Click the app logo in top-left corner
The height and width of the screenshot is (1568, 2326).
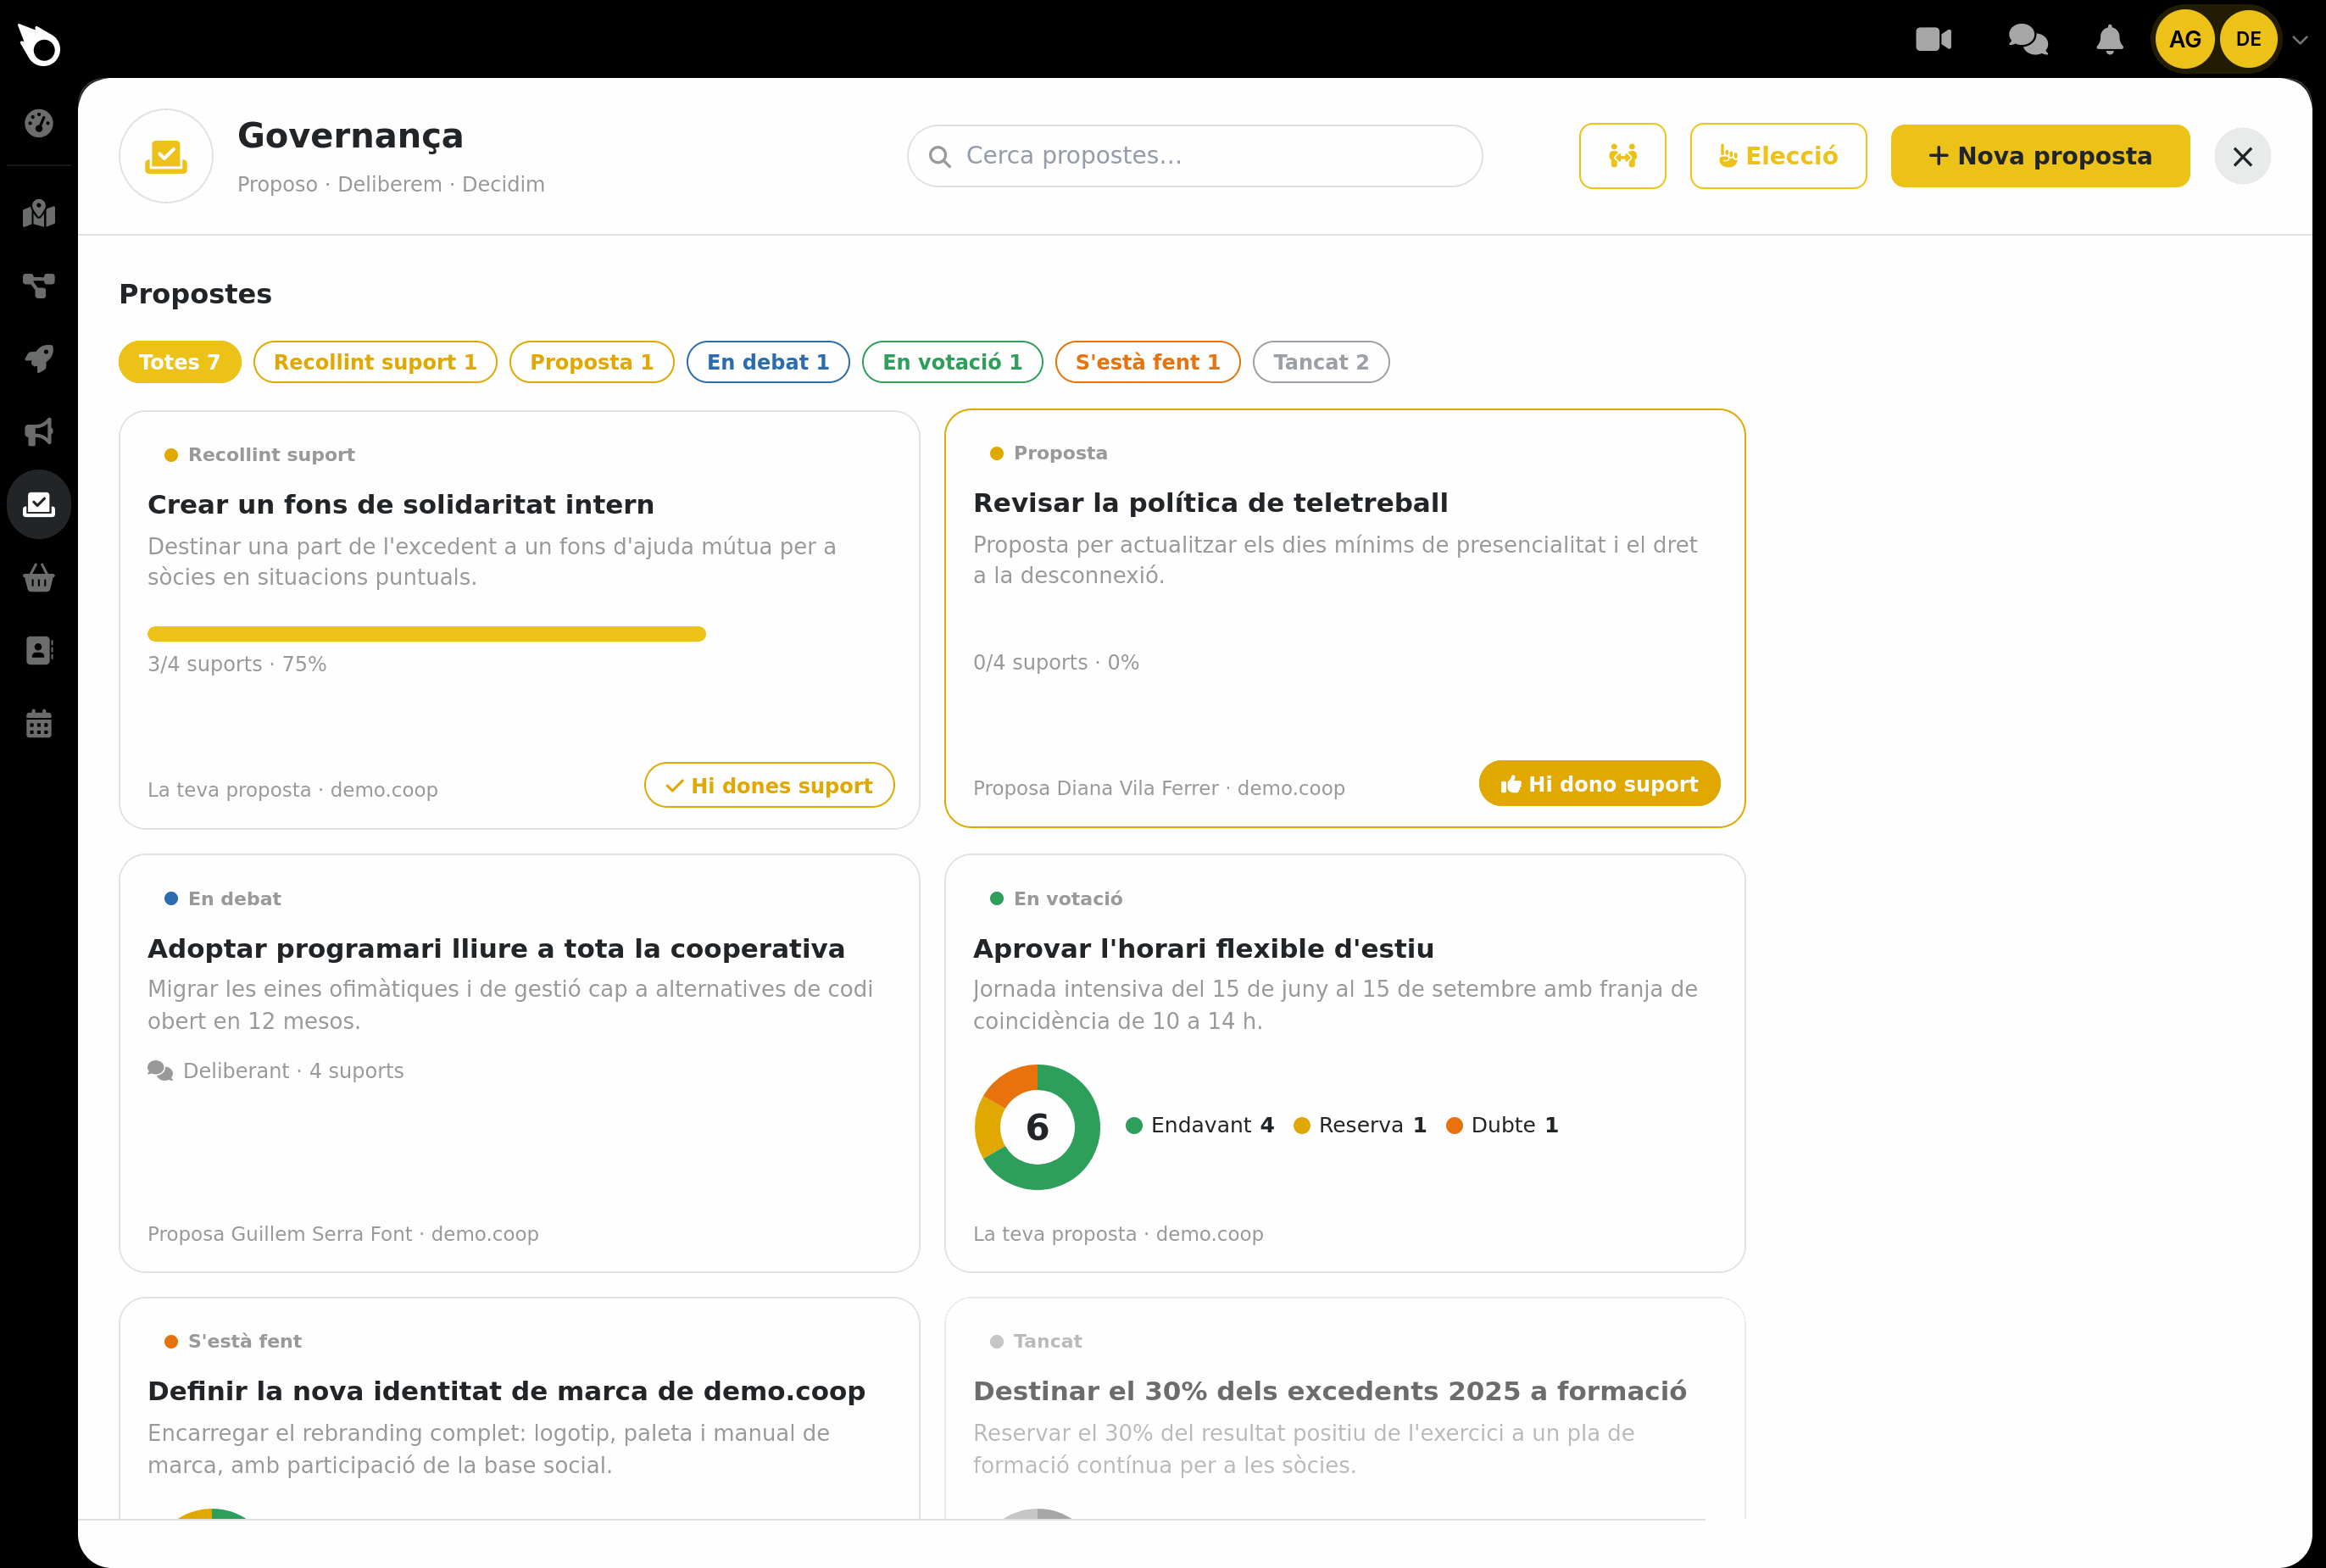tap(39, 44)
